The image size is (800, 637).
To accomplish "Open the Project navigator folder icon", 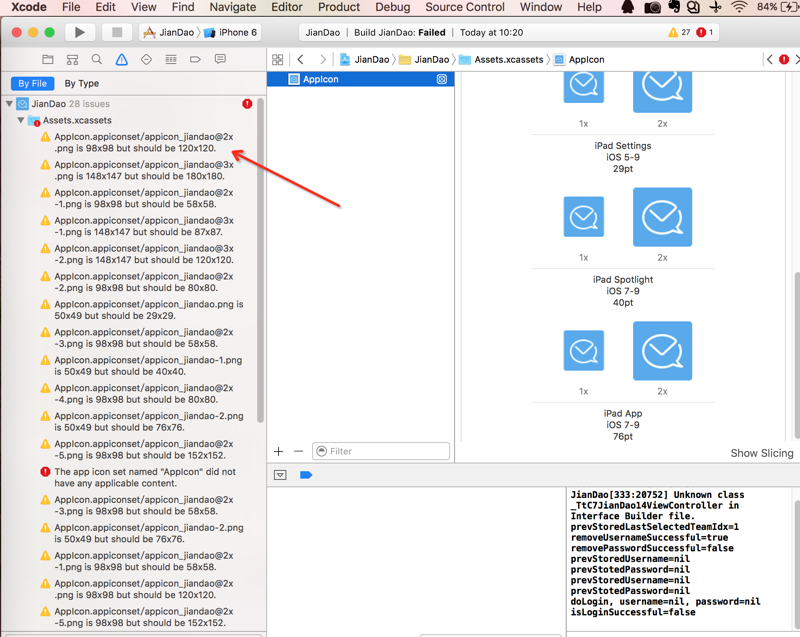I will [48, 60].
